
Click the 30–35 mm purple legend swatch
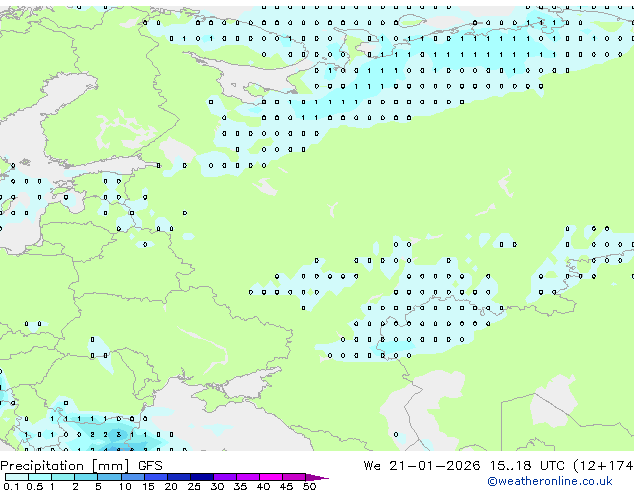225,477
